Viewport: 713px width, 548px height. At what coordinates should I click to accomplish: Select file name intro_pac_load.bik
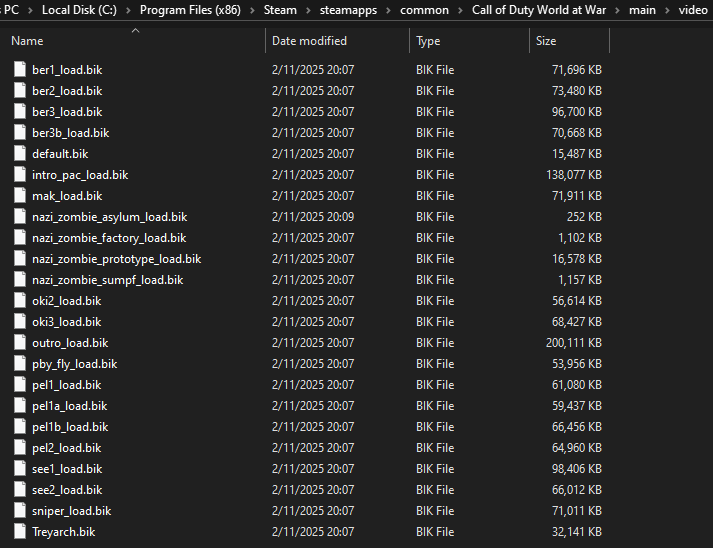point(80,175)
